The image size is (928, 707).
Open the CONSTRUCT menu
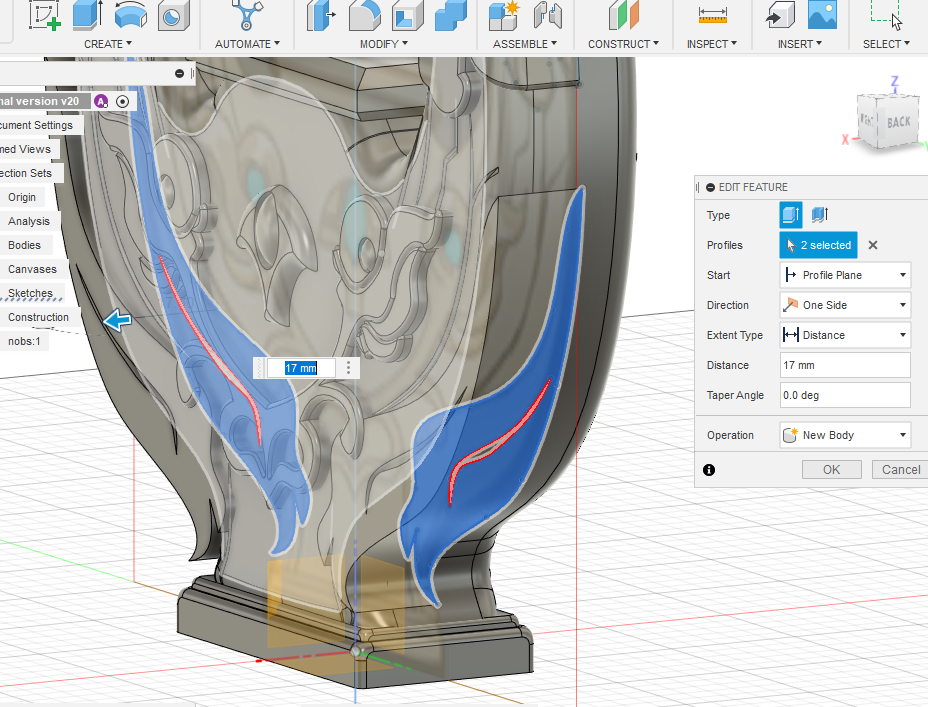click(624, 44)
